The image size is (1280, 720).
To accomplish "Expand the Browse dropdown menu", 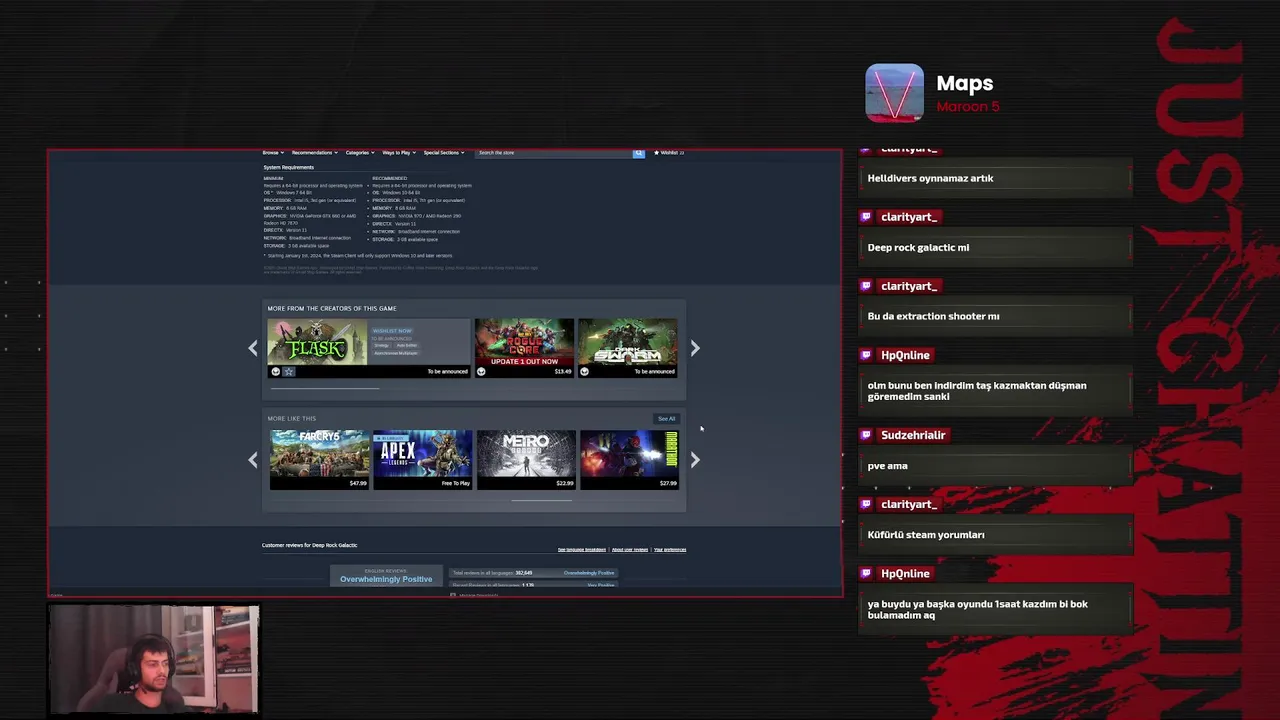I will click(x=272, y=153).
